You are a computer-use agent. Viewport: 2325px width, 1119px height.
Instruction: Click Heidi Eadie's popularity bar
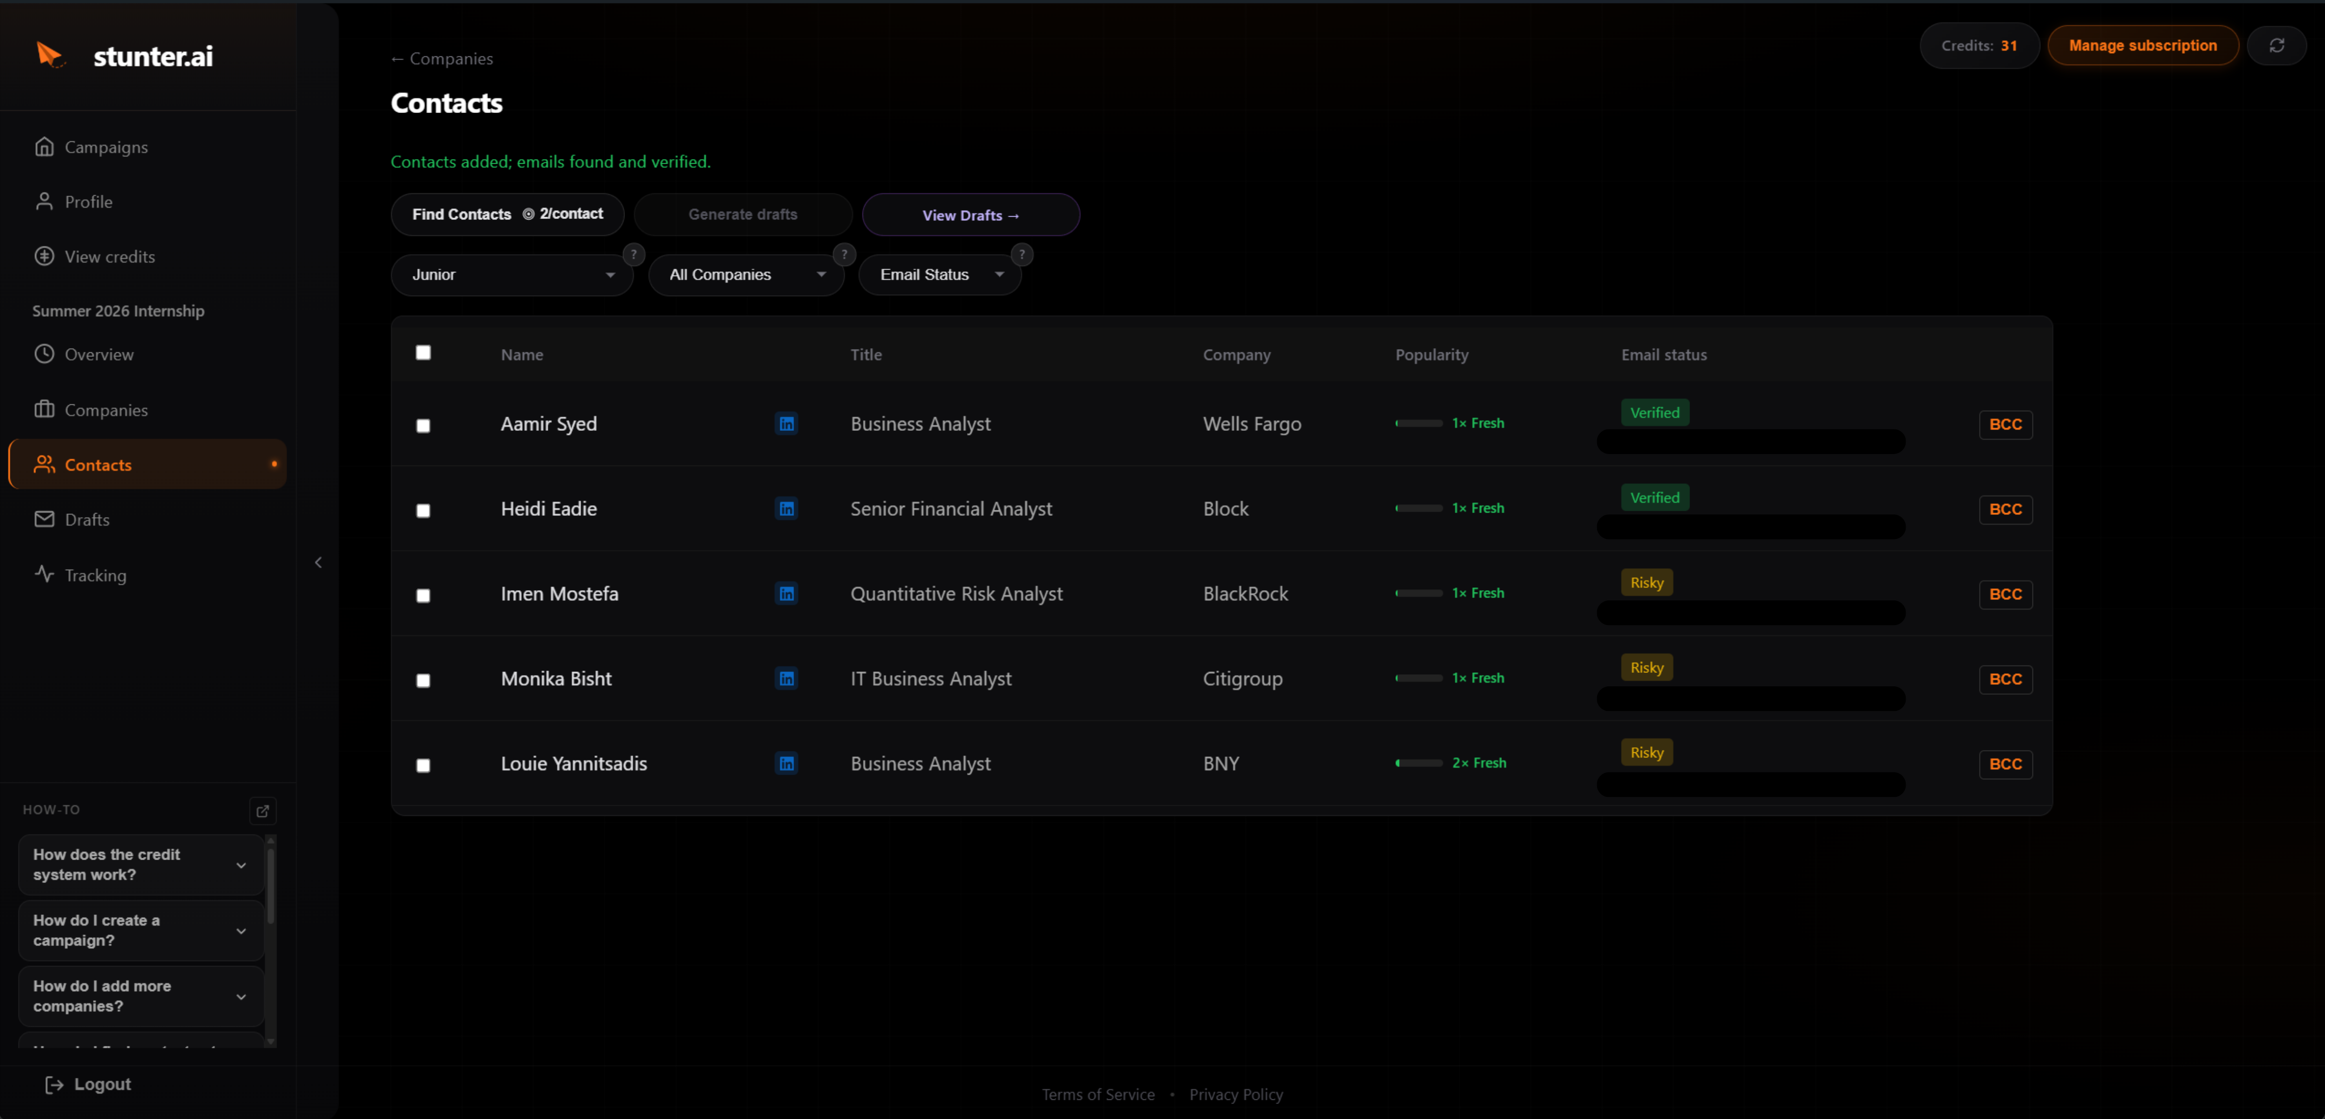click(x=1419, y=509)
